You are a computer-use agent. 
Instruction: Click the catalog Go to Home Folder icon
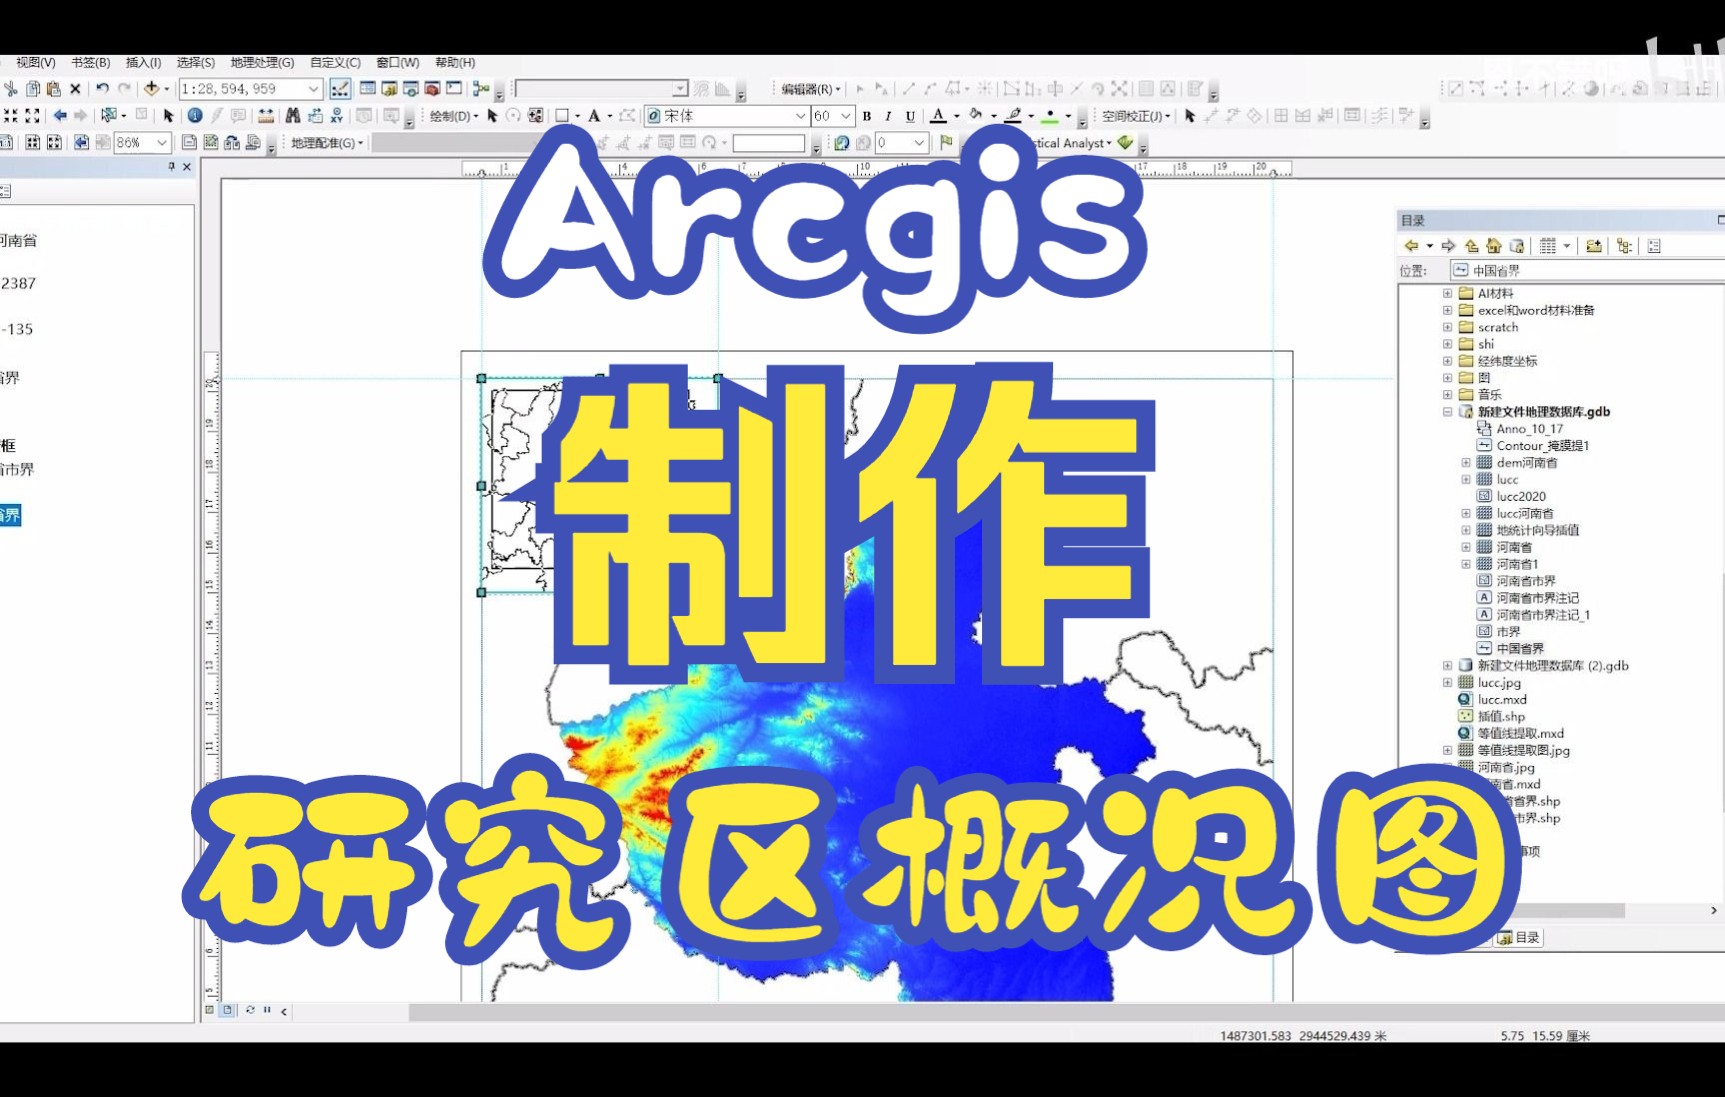pos(1493,246)
